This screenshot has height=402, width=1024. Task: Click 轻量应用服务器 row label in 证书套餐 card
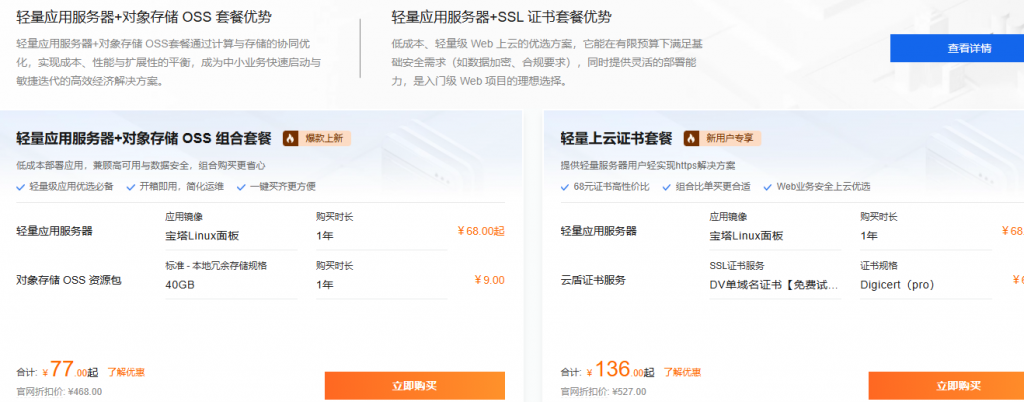click(x=599, y=231)
